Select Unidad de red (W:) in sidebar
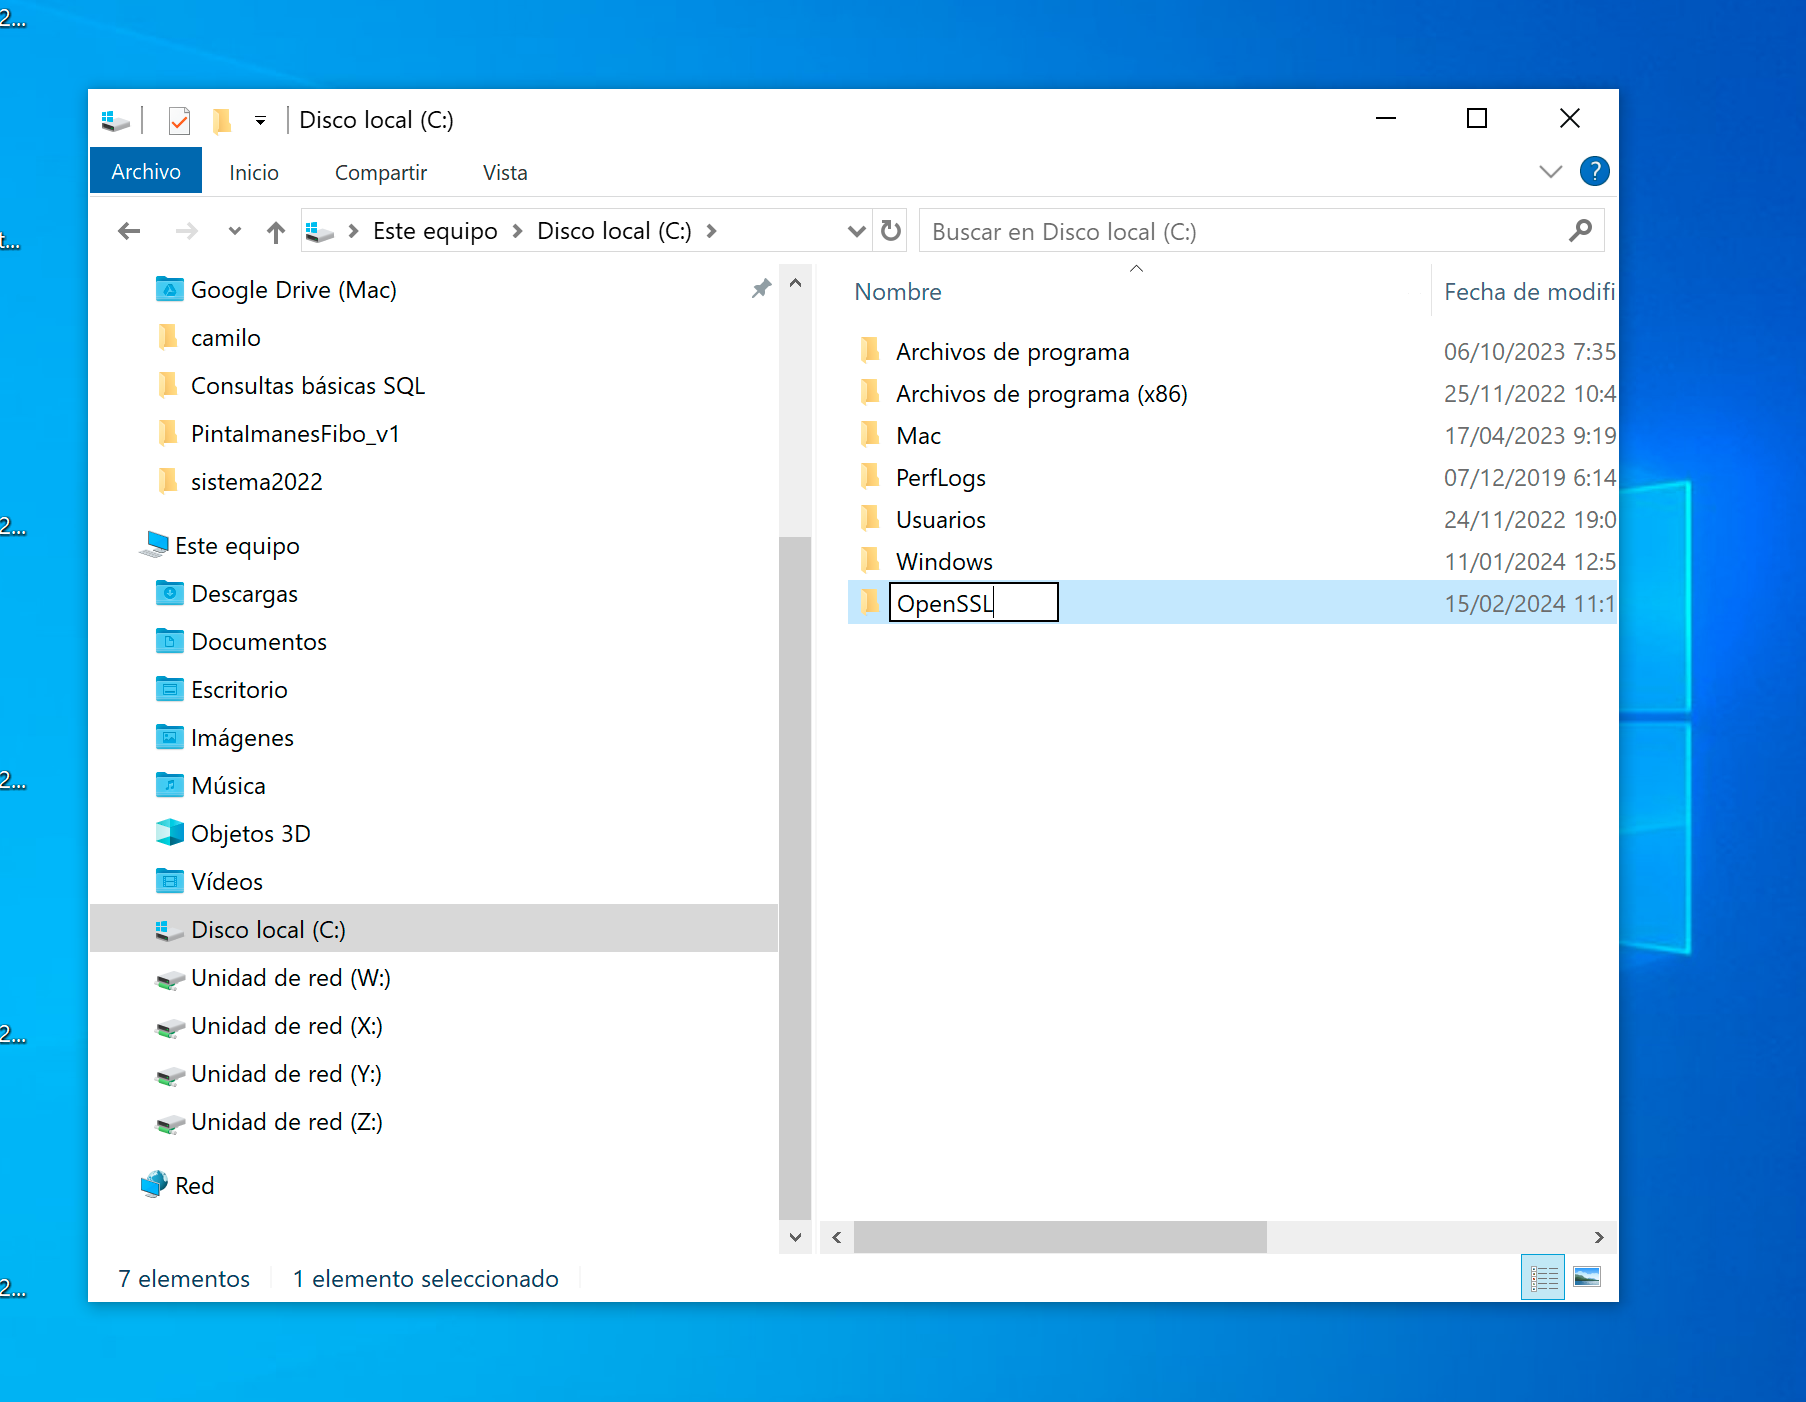The image size is (1806, 1402). point(290,978)
